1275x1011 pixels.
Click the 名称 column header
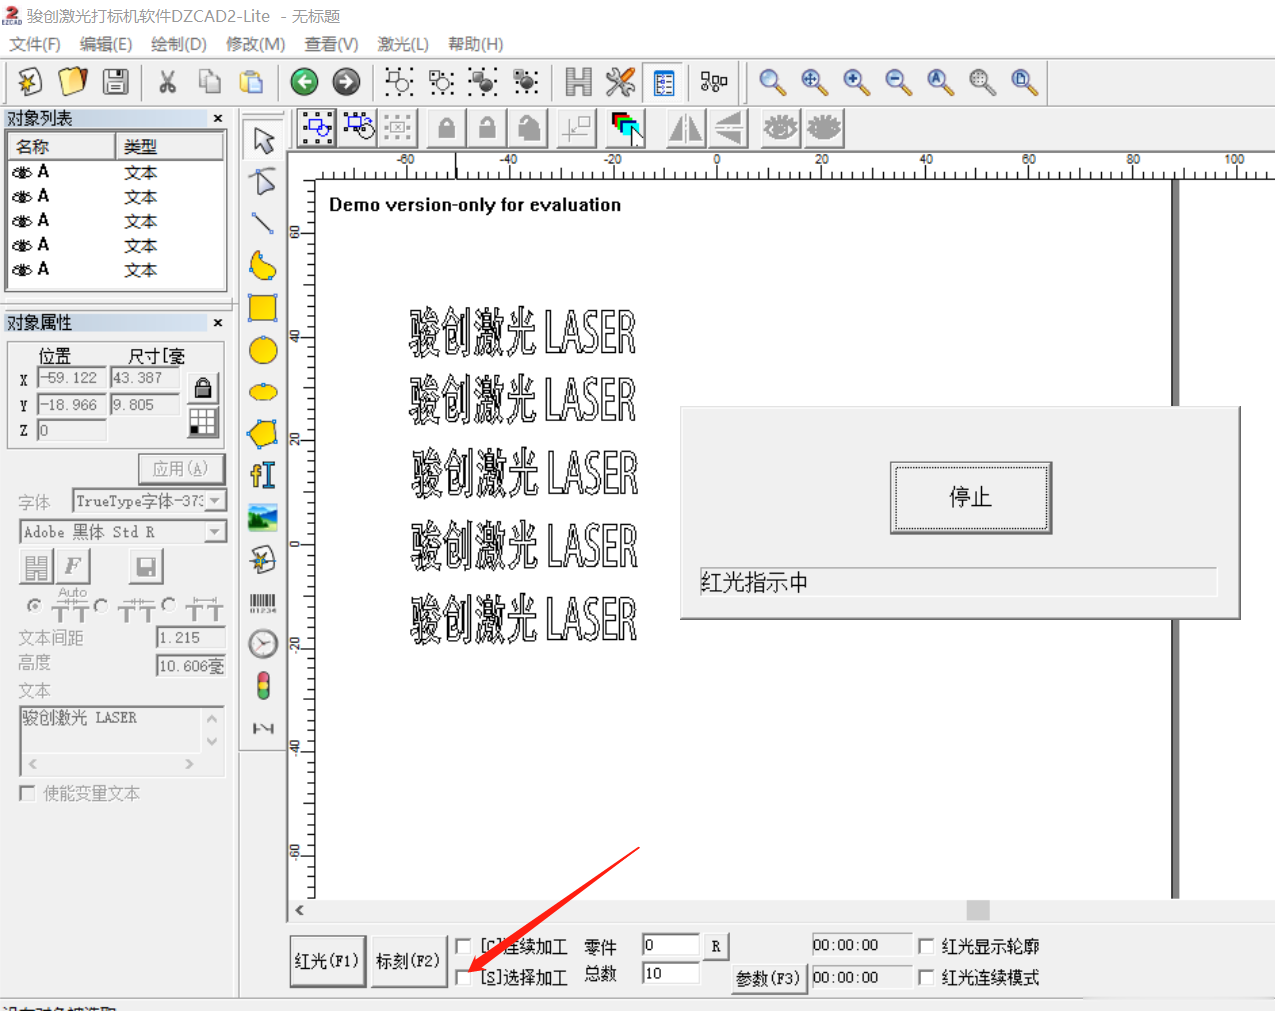coord(62,146)
